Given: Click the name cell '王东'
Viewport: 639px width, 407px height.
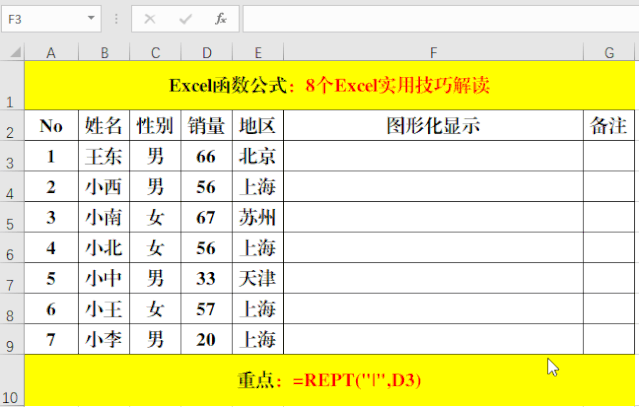Looking at the screenshot, I should click(x=104, y=156).
